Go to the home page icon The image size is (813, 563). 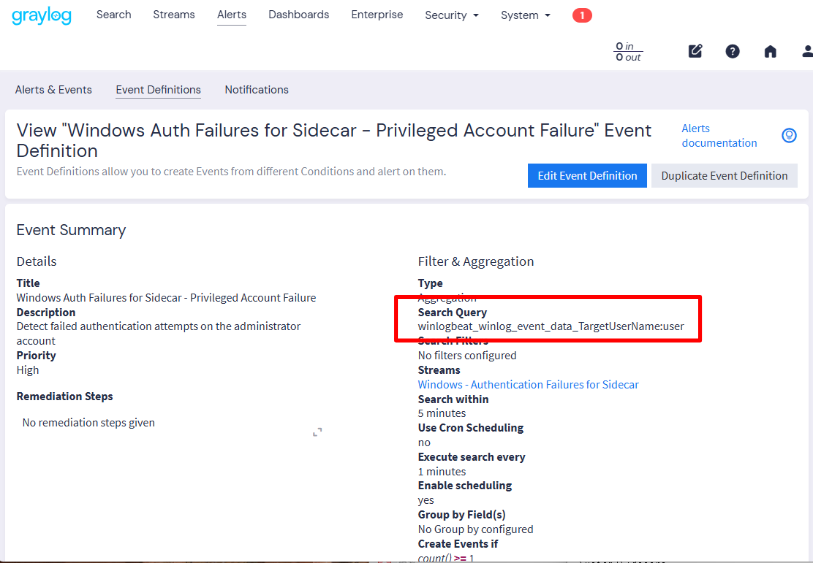click(770, 51)
